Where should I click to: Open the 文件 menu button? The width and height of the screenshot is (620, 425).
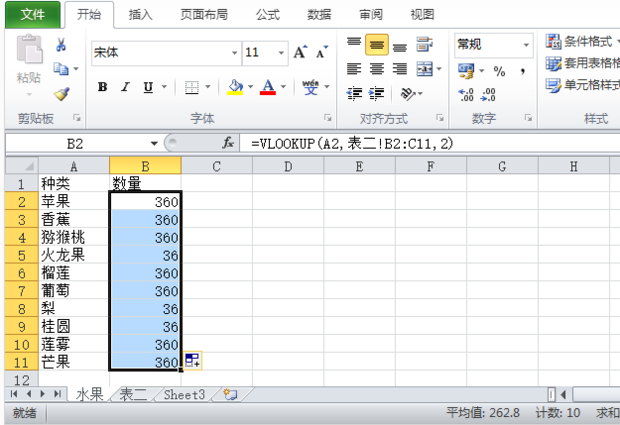pyautogui.click(x=33, y=15)
